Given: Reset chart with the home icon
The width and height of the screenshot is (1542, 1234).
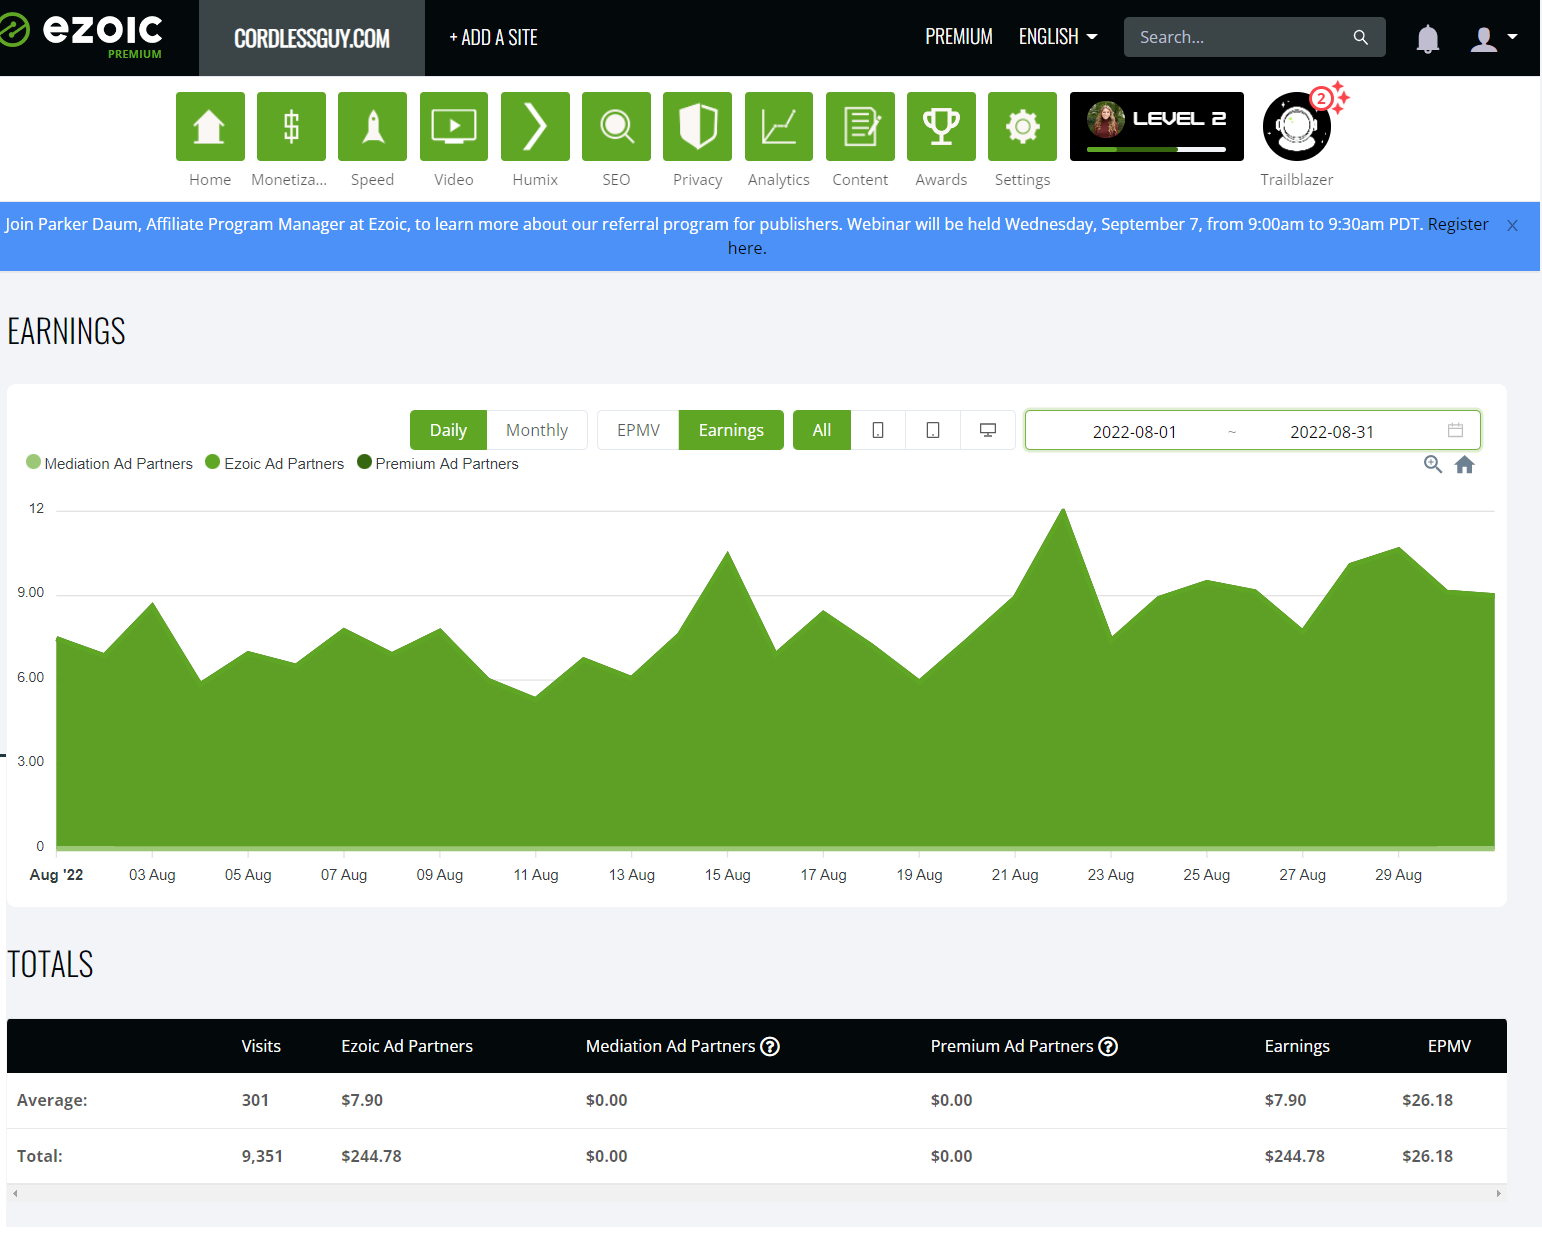Looking at the screenshot, I should pyautogui.click(x=1464, y=464).
